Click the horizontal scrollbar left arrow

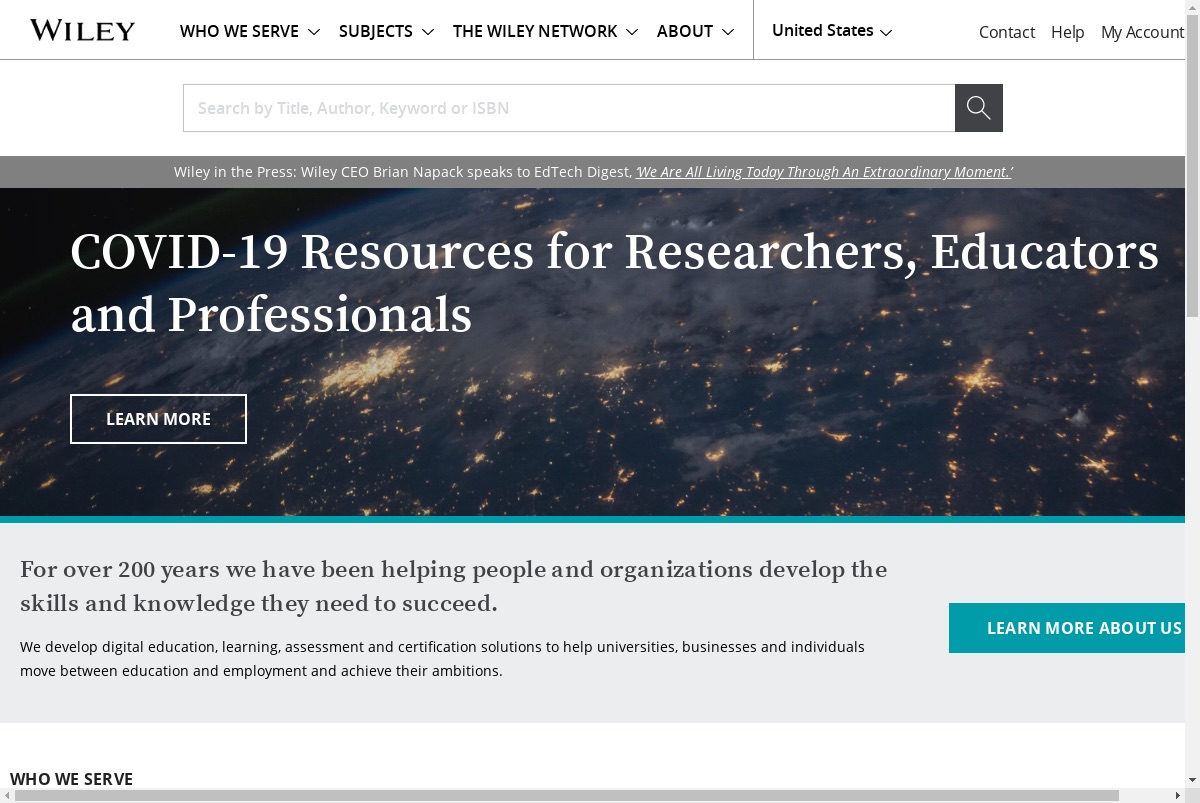(x=7, y=795)
